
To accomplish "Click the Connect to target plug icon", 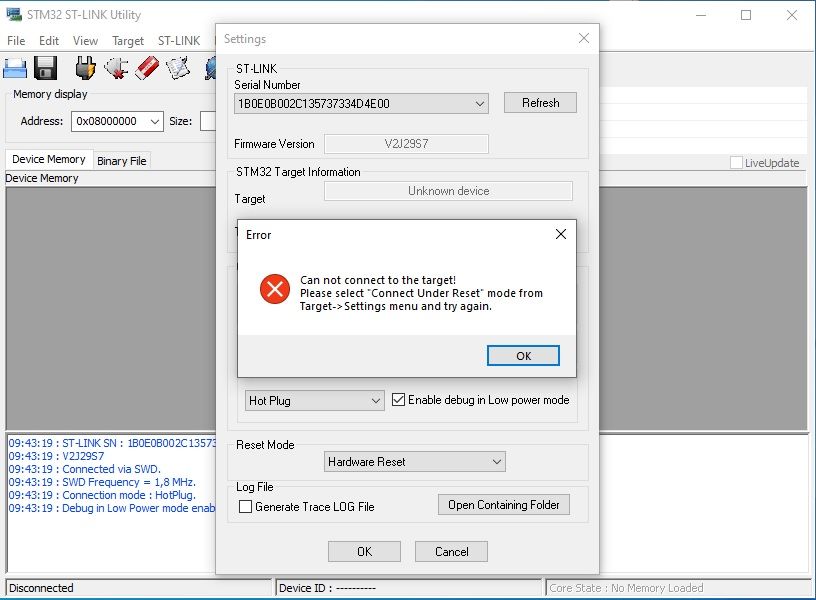I will coord(85,68).
